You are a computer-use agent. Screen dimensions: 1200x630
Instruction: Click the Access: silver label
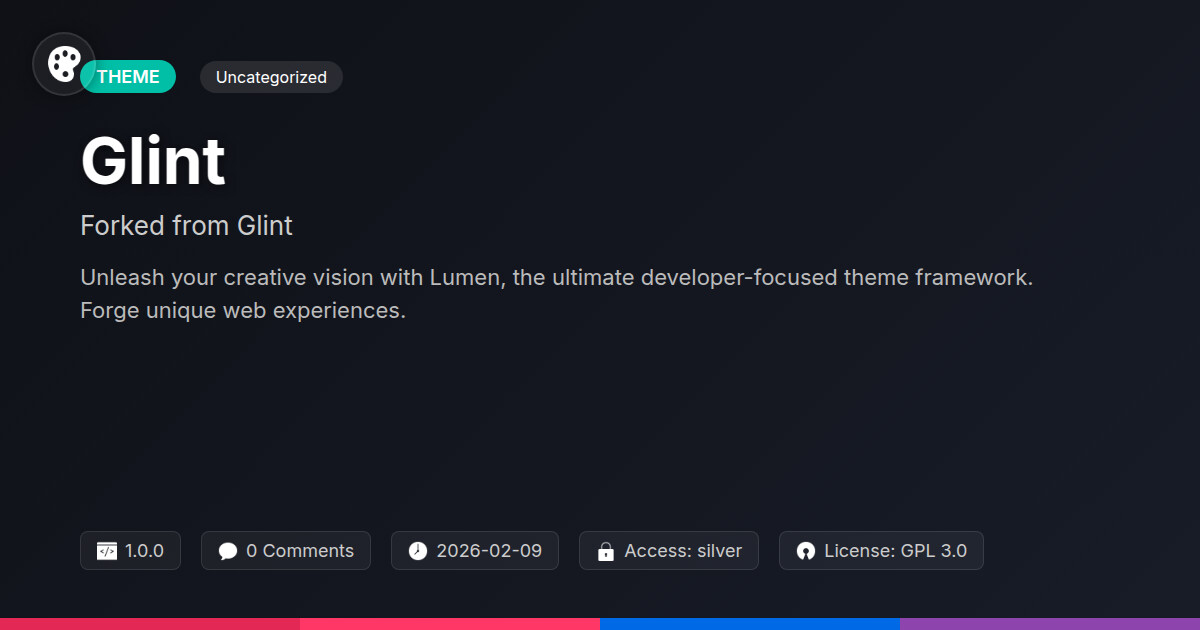tap(683, 551)
